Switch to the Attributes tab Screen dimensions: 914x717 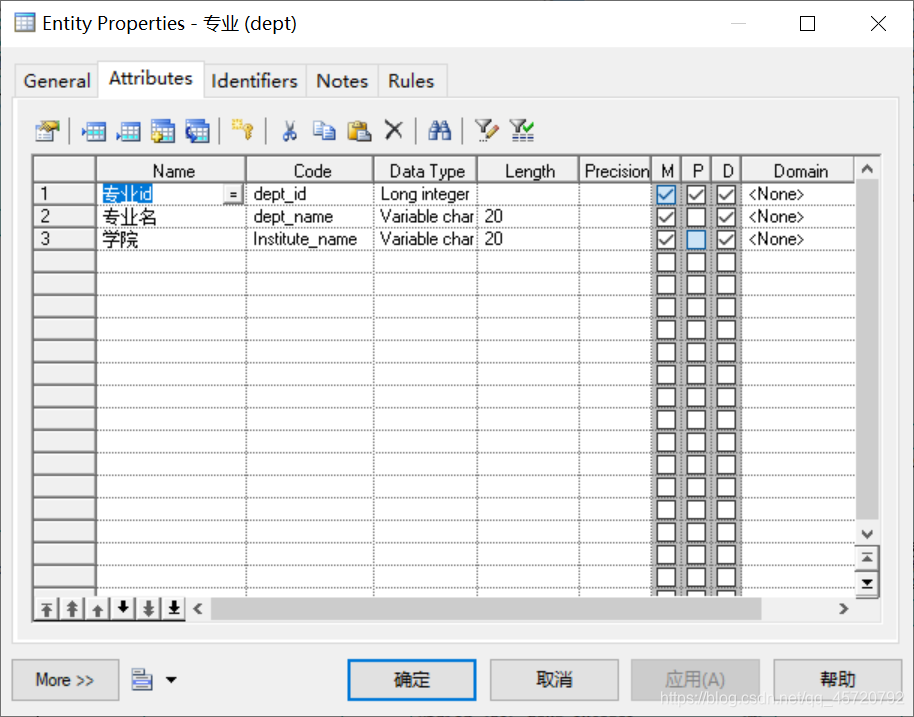click(151, 79)
